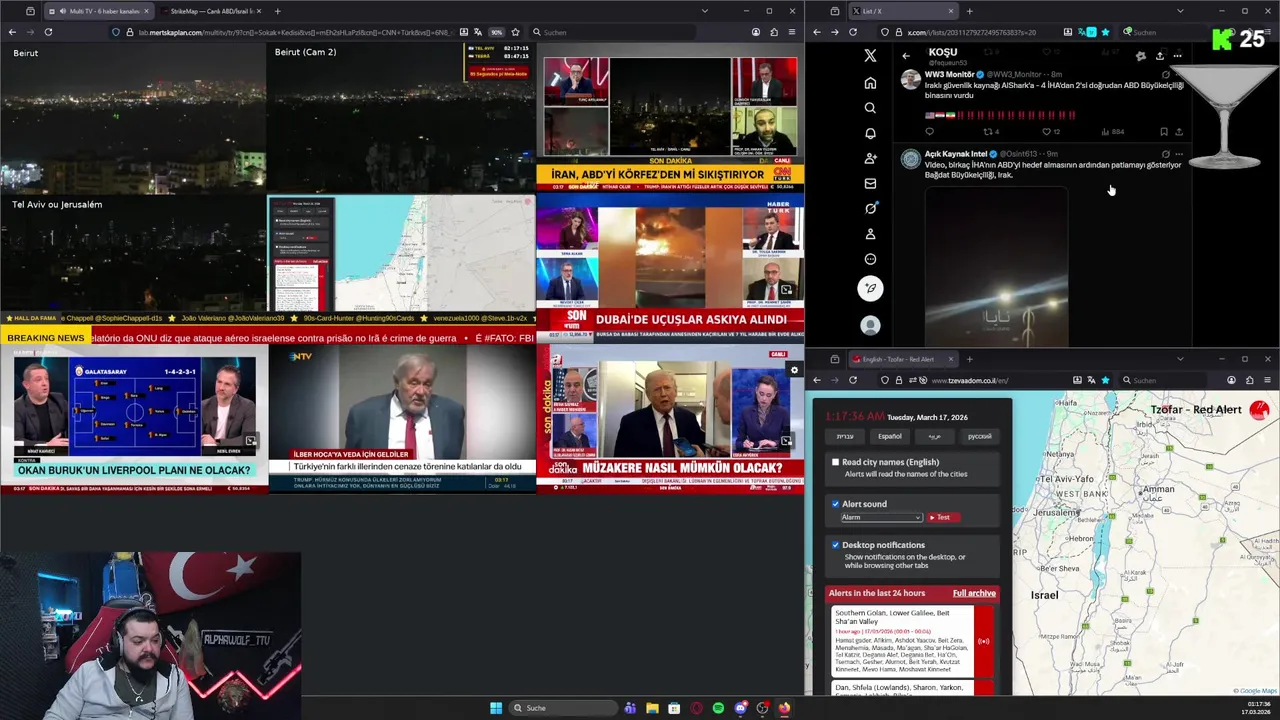This screenshot has width=1280, height=720.
Task: Open Messages envelope in the X sidebar
Action: (x=870, y=183)
